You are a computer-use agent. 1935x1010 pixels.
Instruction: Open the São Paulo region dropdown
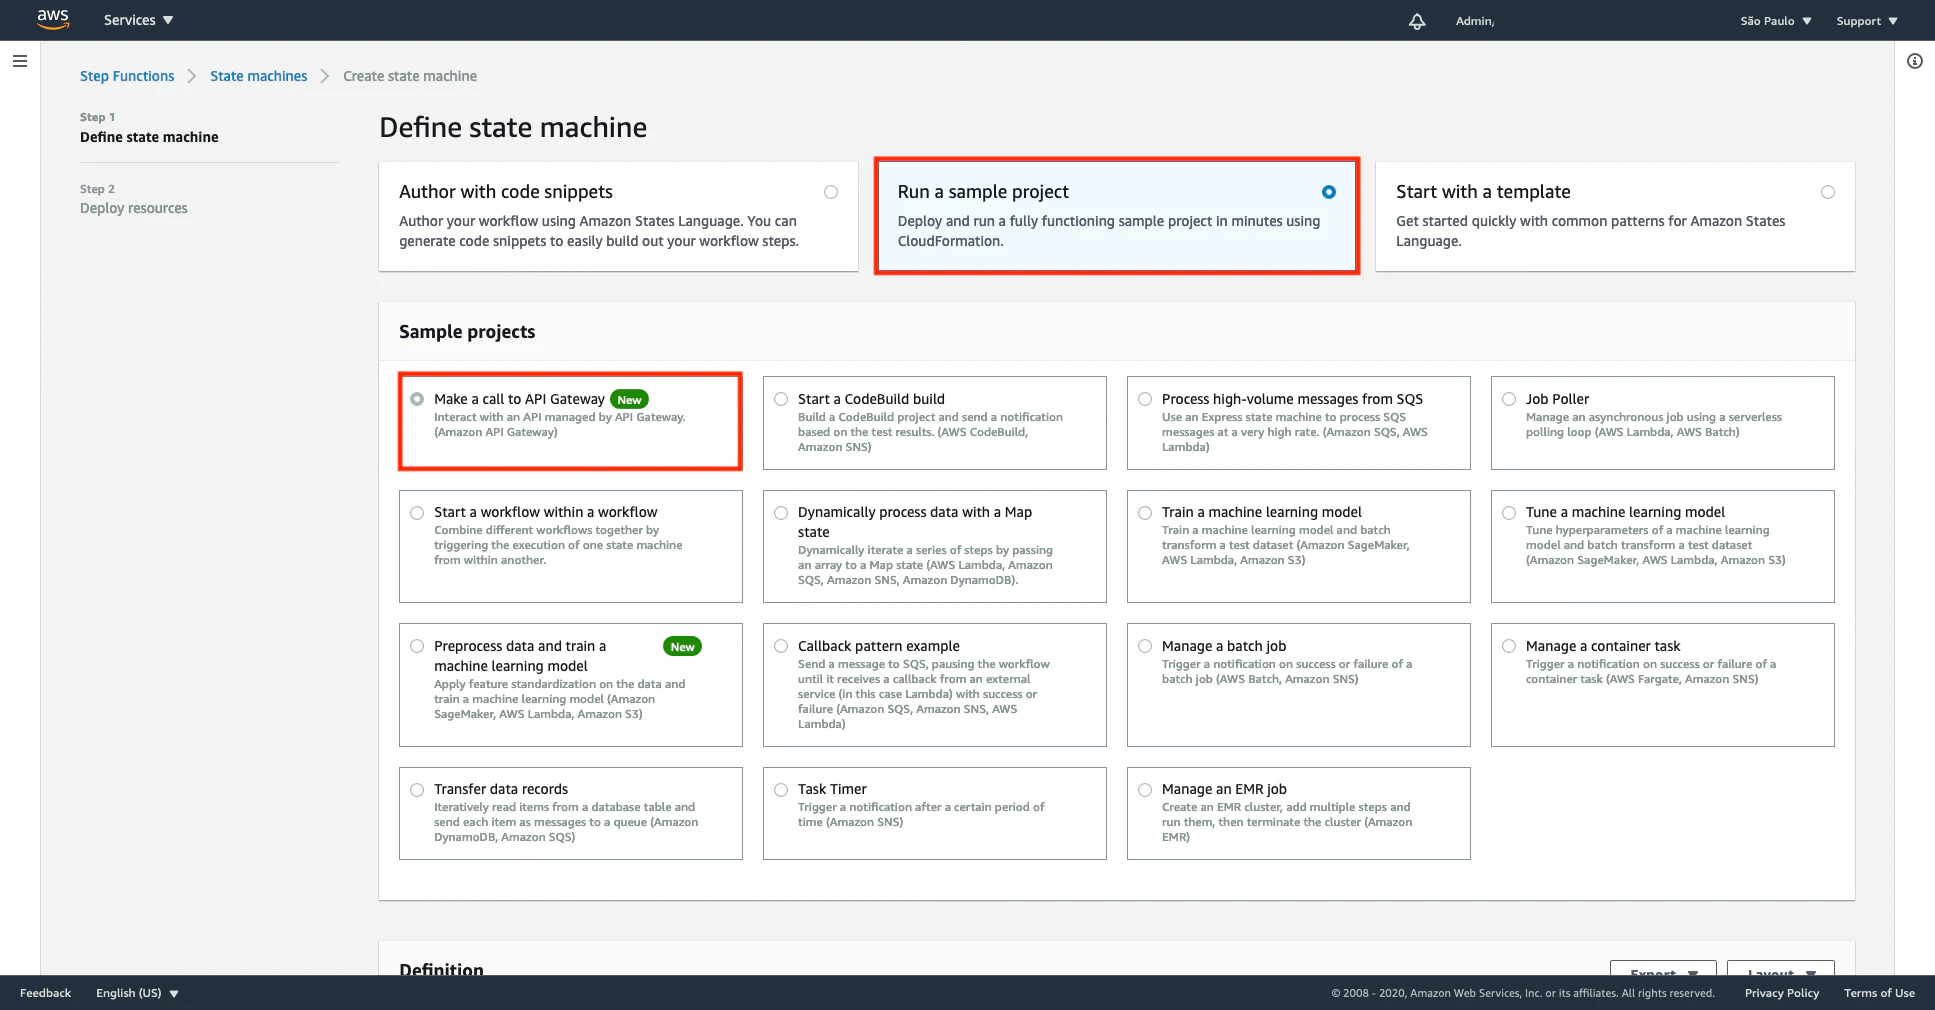[1776, 21]
